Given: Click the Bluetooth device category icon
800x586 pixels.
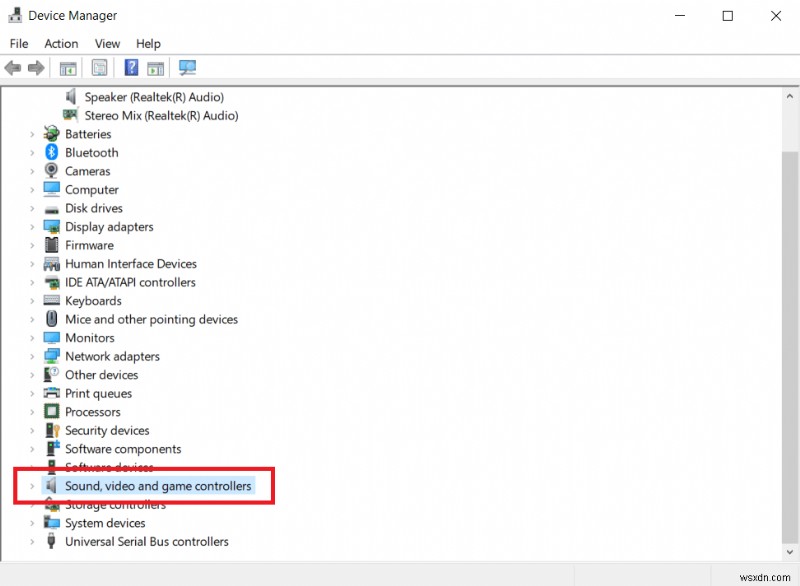Looking at the screenshot, I should pos(51,152).
